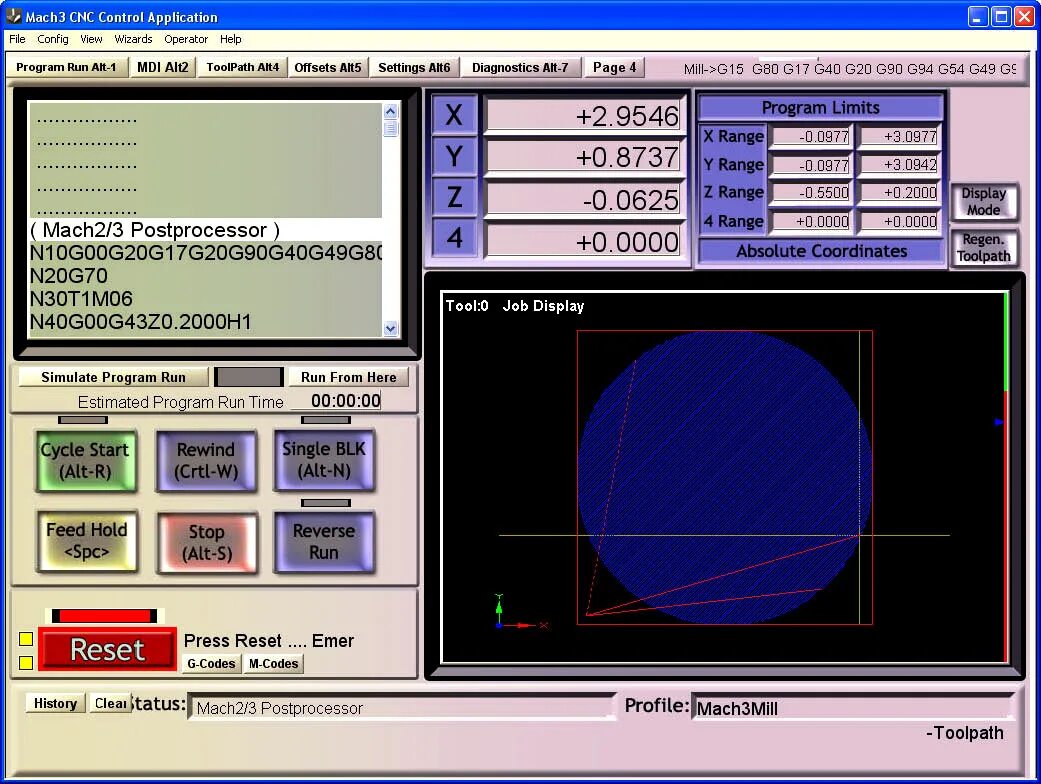Click the circular toolpath Job Display
The height and width of the screenshot is (784, 1041).
tap(724, 477)
